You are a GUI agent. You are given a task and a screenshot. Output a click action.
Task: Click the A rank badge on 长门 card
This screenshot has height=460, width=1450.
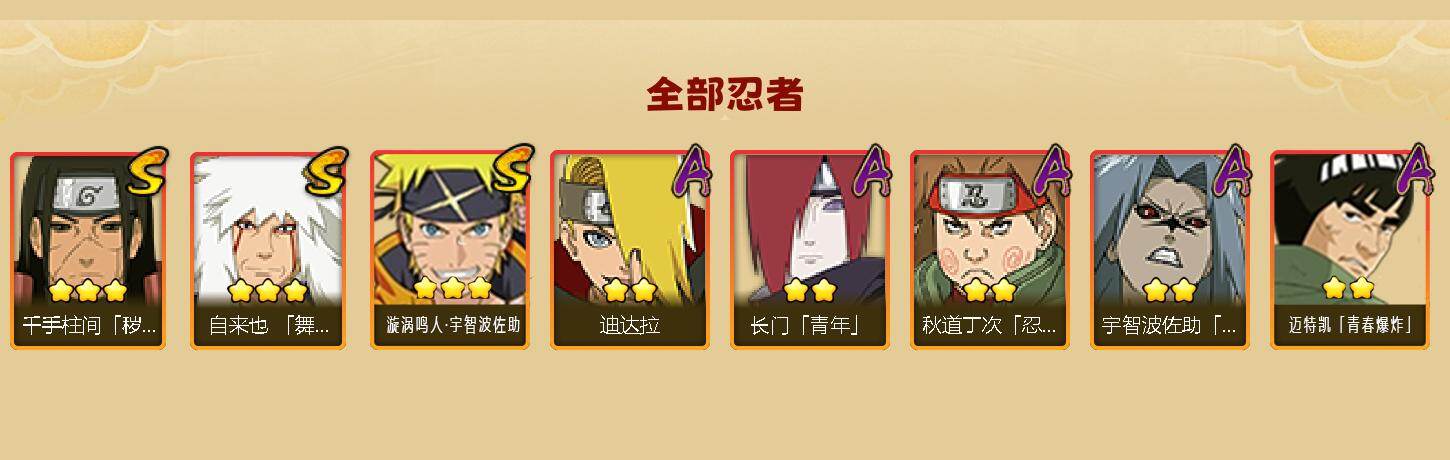tap(871, 171)
